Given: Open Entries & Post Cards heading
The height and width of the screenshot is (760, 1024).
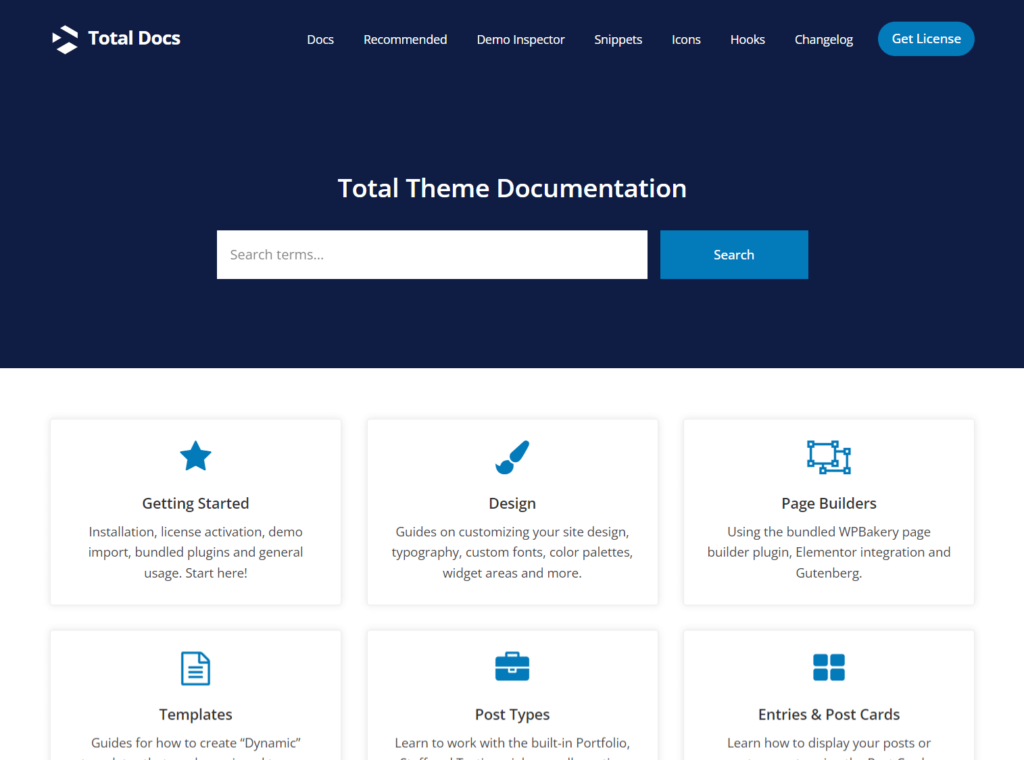Looking at the screenshot, I should click(x=829, y=714).
